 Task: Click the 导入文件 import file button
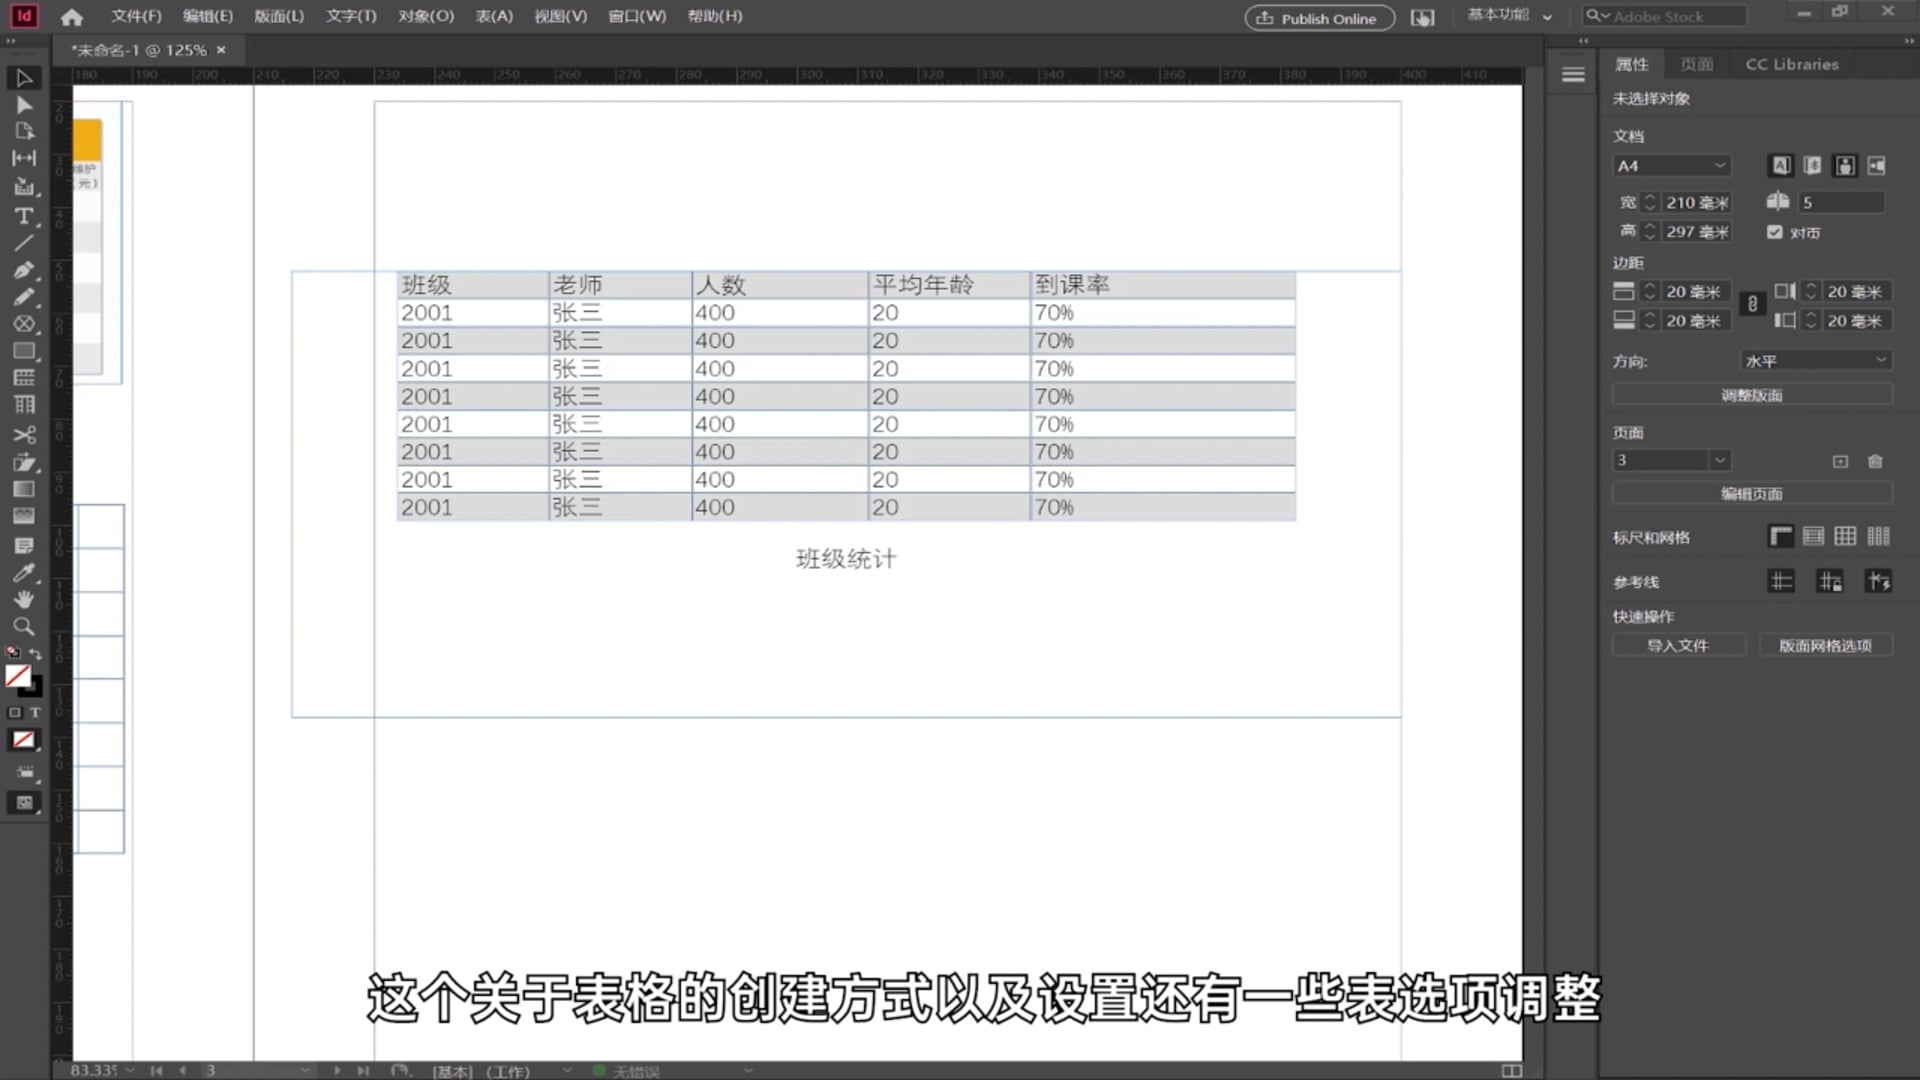pos(1678,646)
